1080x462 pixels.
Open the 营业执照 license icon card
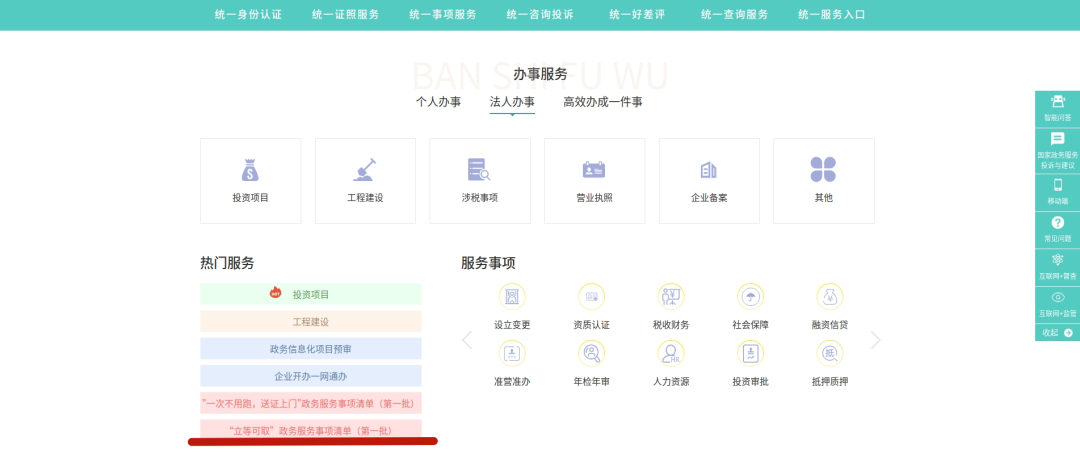point(594,181)
